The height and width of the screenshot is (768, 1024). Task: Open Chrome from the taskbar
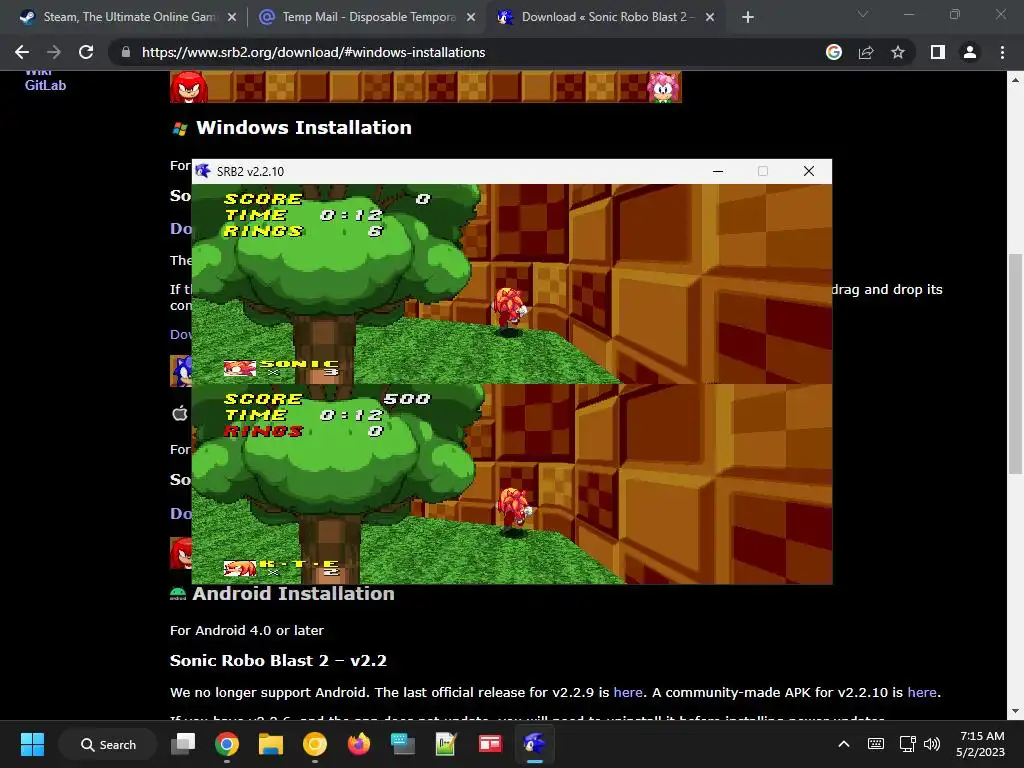227,744
